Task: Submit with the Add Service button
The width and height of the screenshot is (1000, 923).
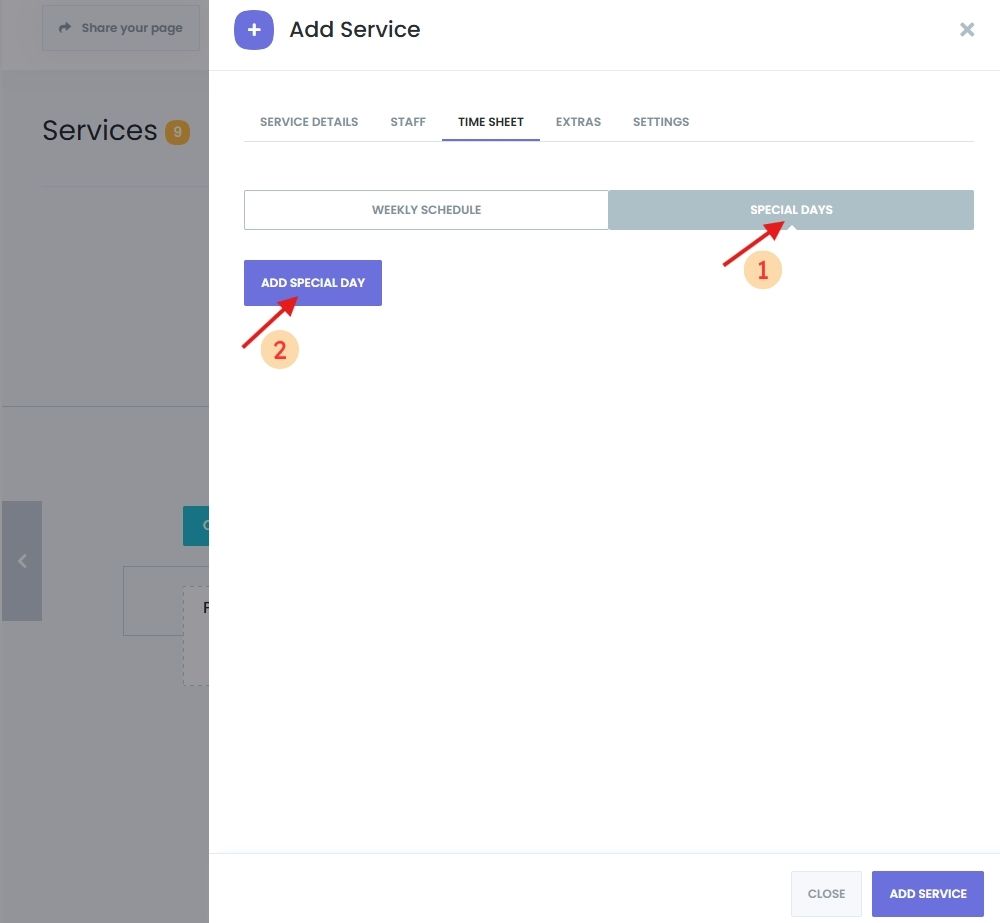Action: 928,894
